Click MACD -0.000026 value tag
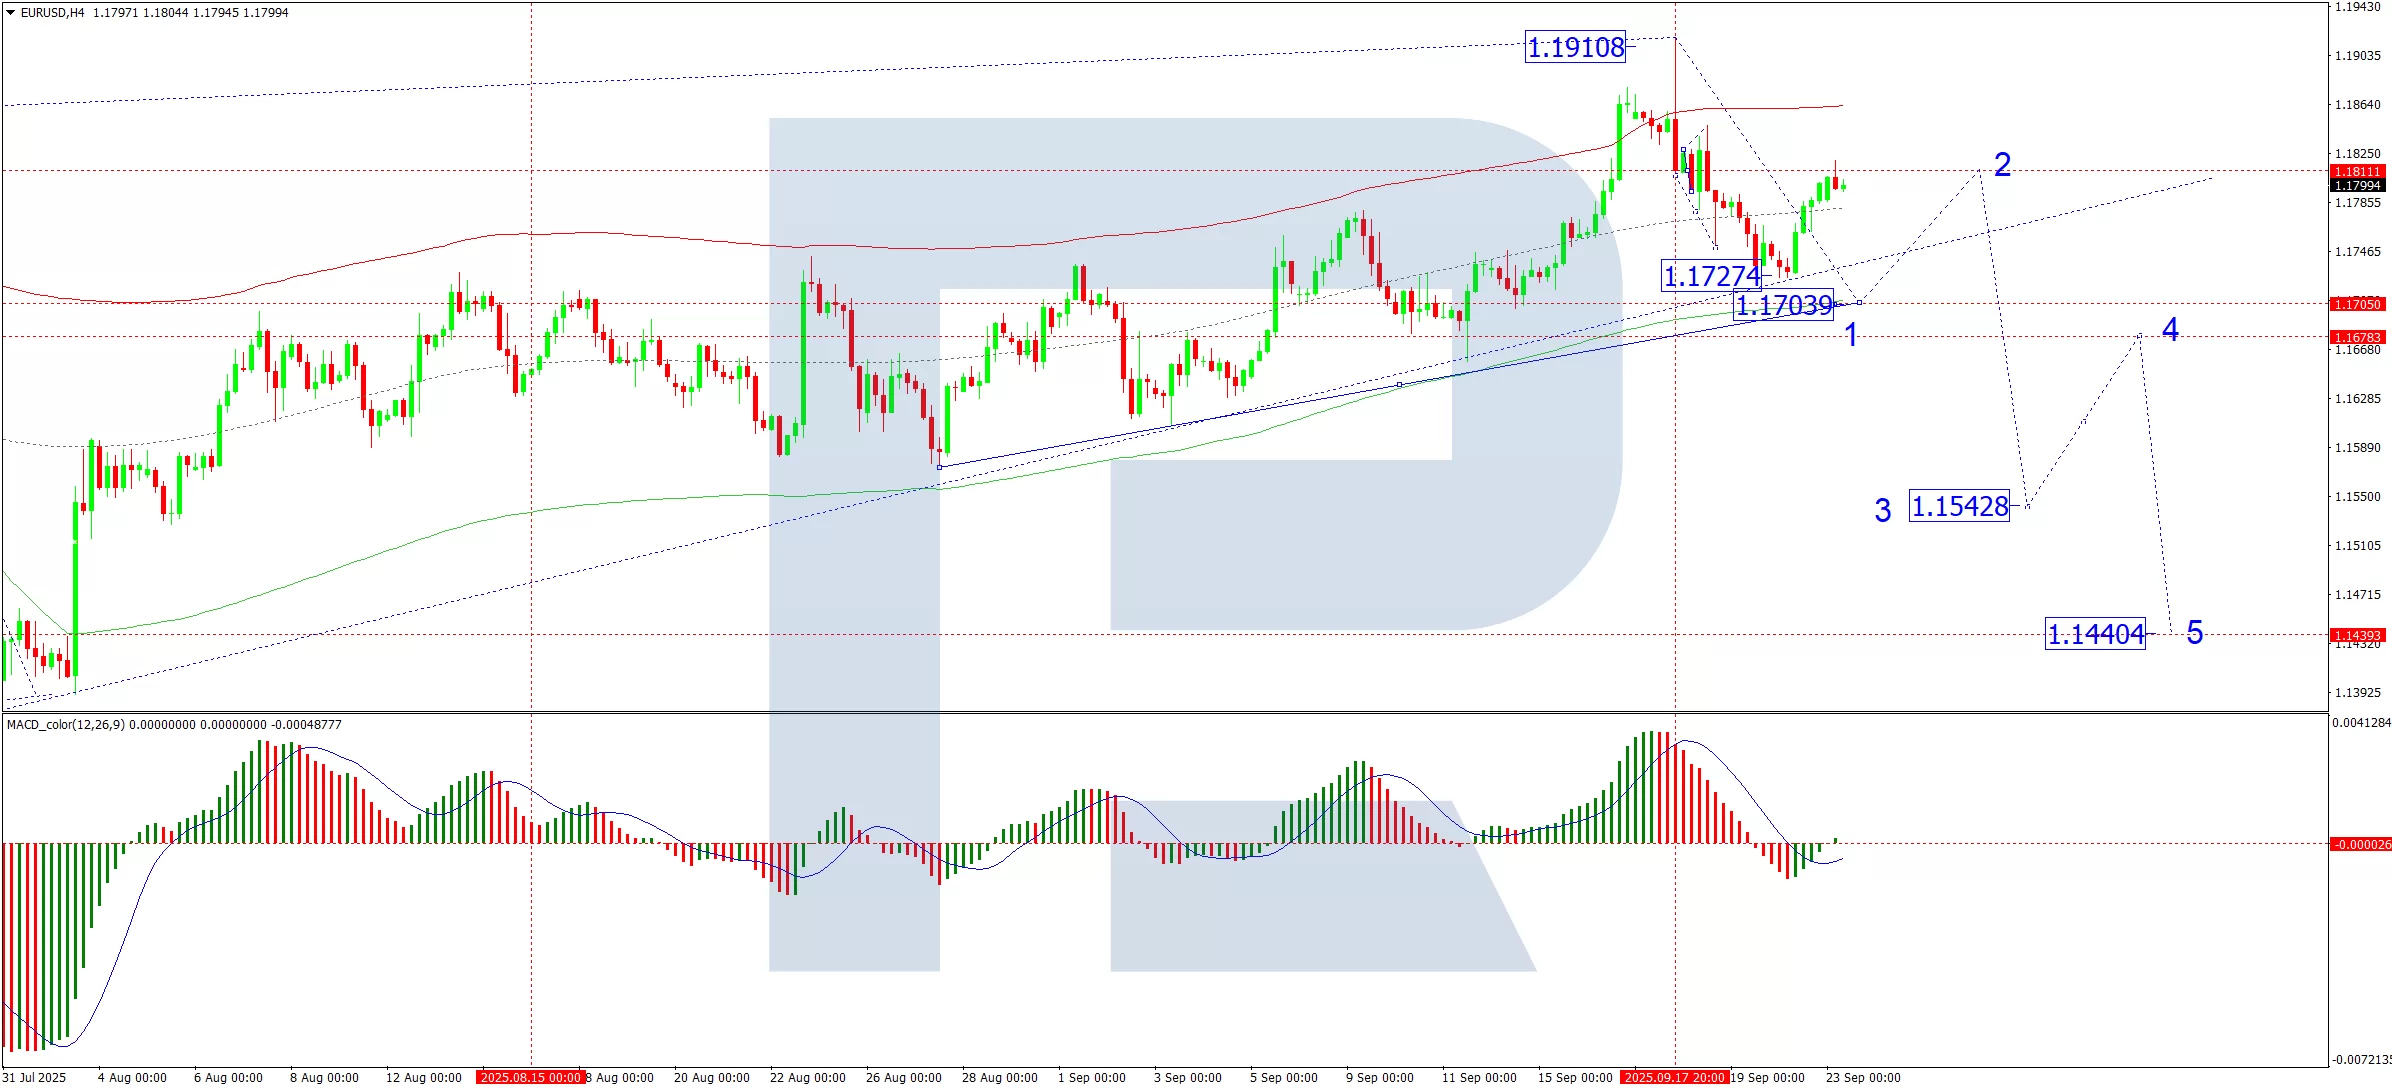 click(x=2359, y=844)
